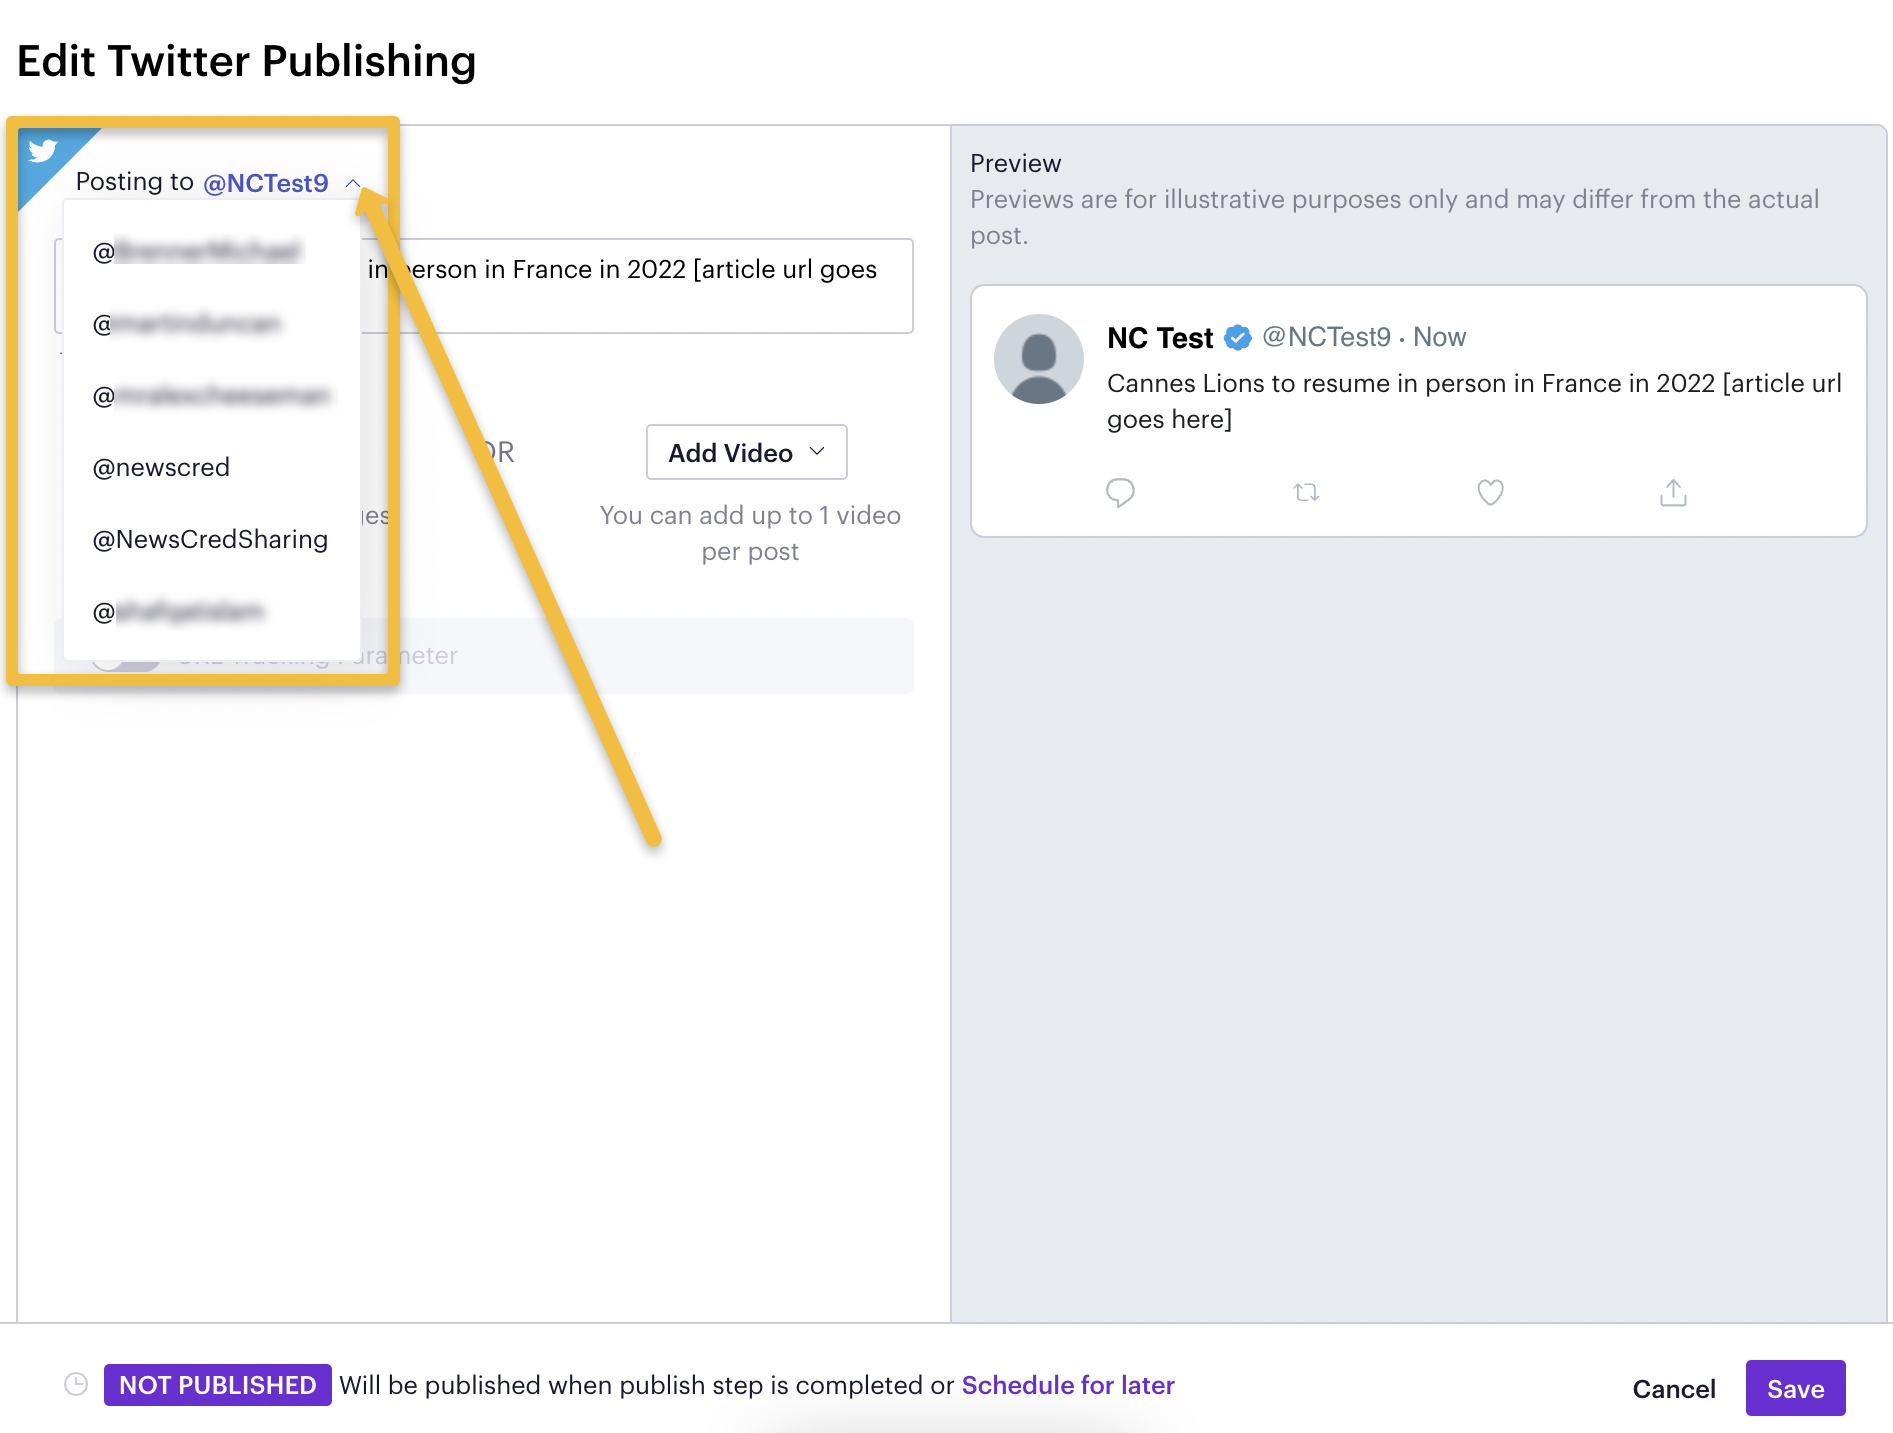The height and width of the screenshot is (1433, 1893).
Task: Select the @newscred account
Action: point(161,467)
